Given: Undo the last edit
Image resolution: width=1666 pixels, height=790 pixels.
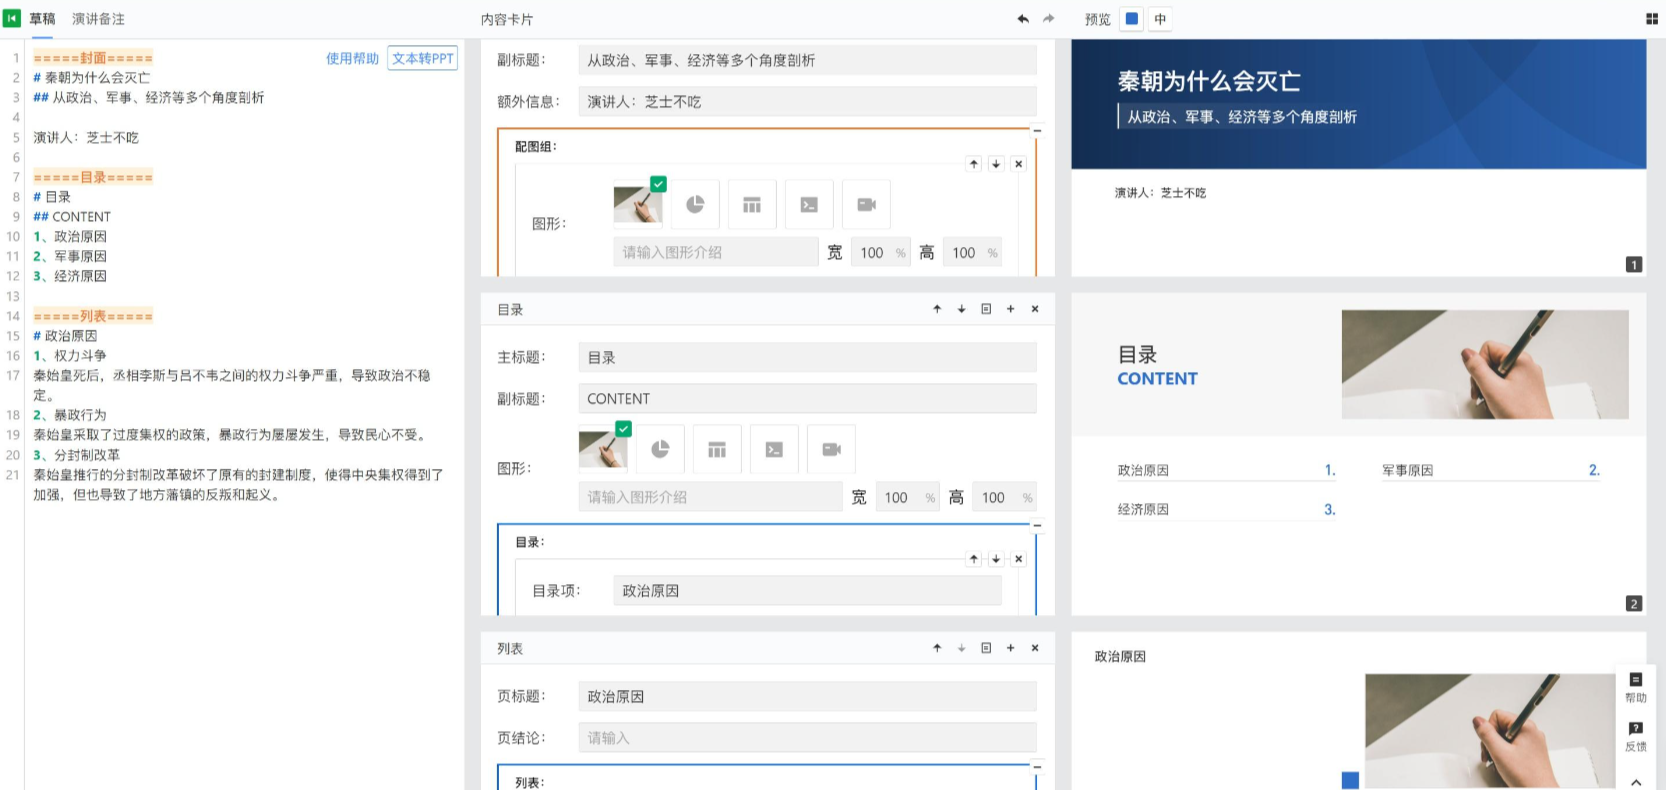Looking at the screenshot, I should pyautogui.click(x=1023, y=19).
